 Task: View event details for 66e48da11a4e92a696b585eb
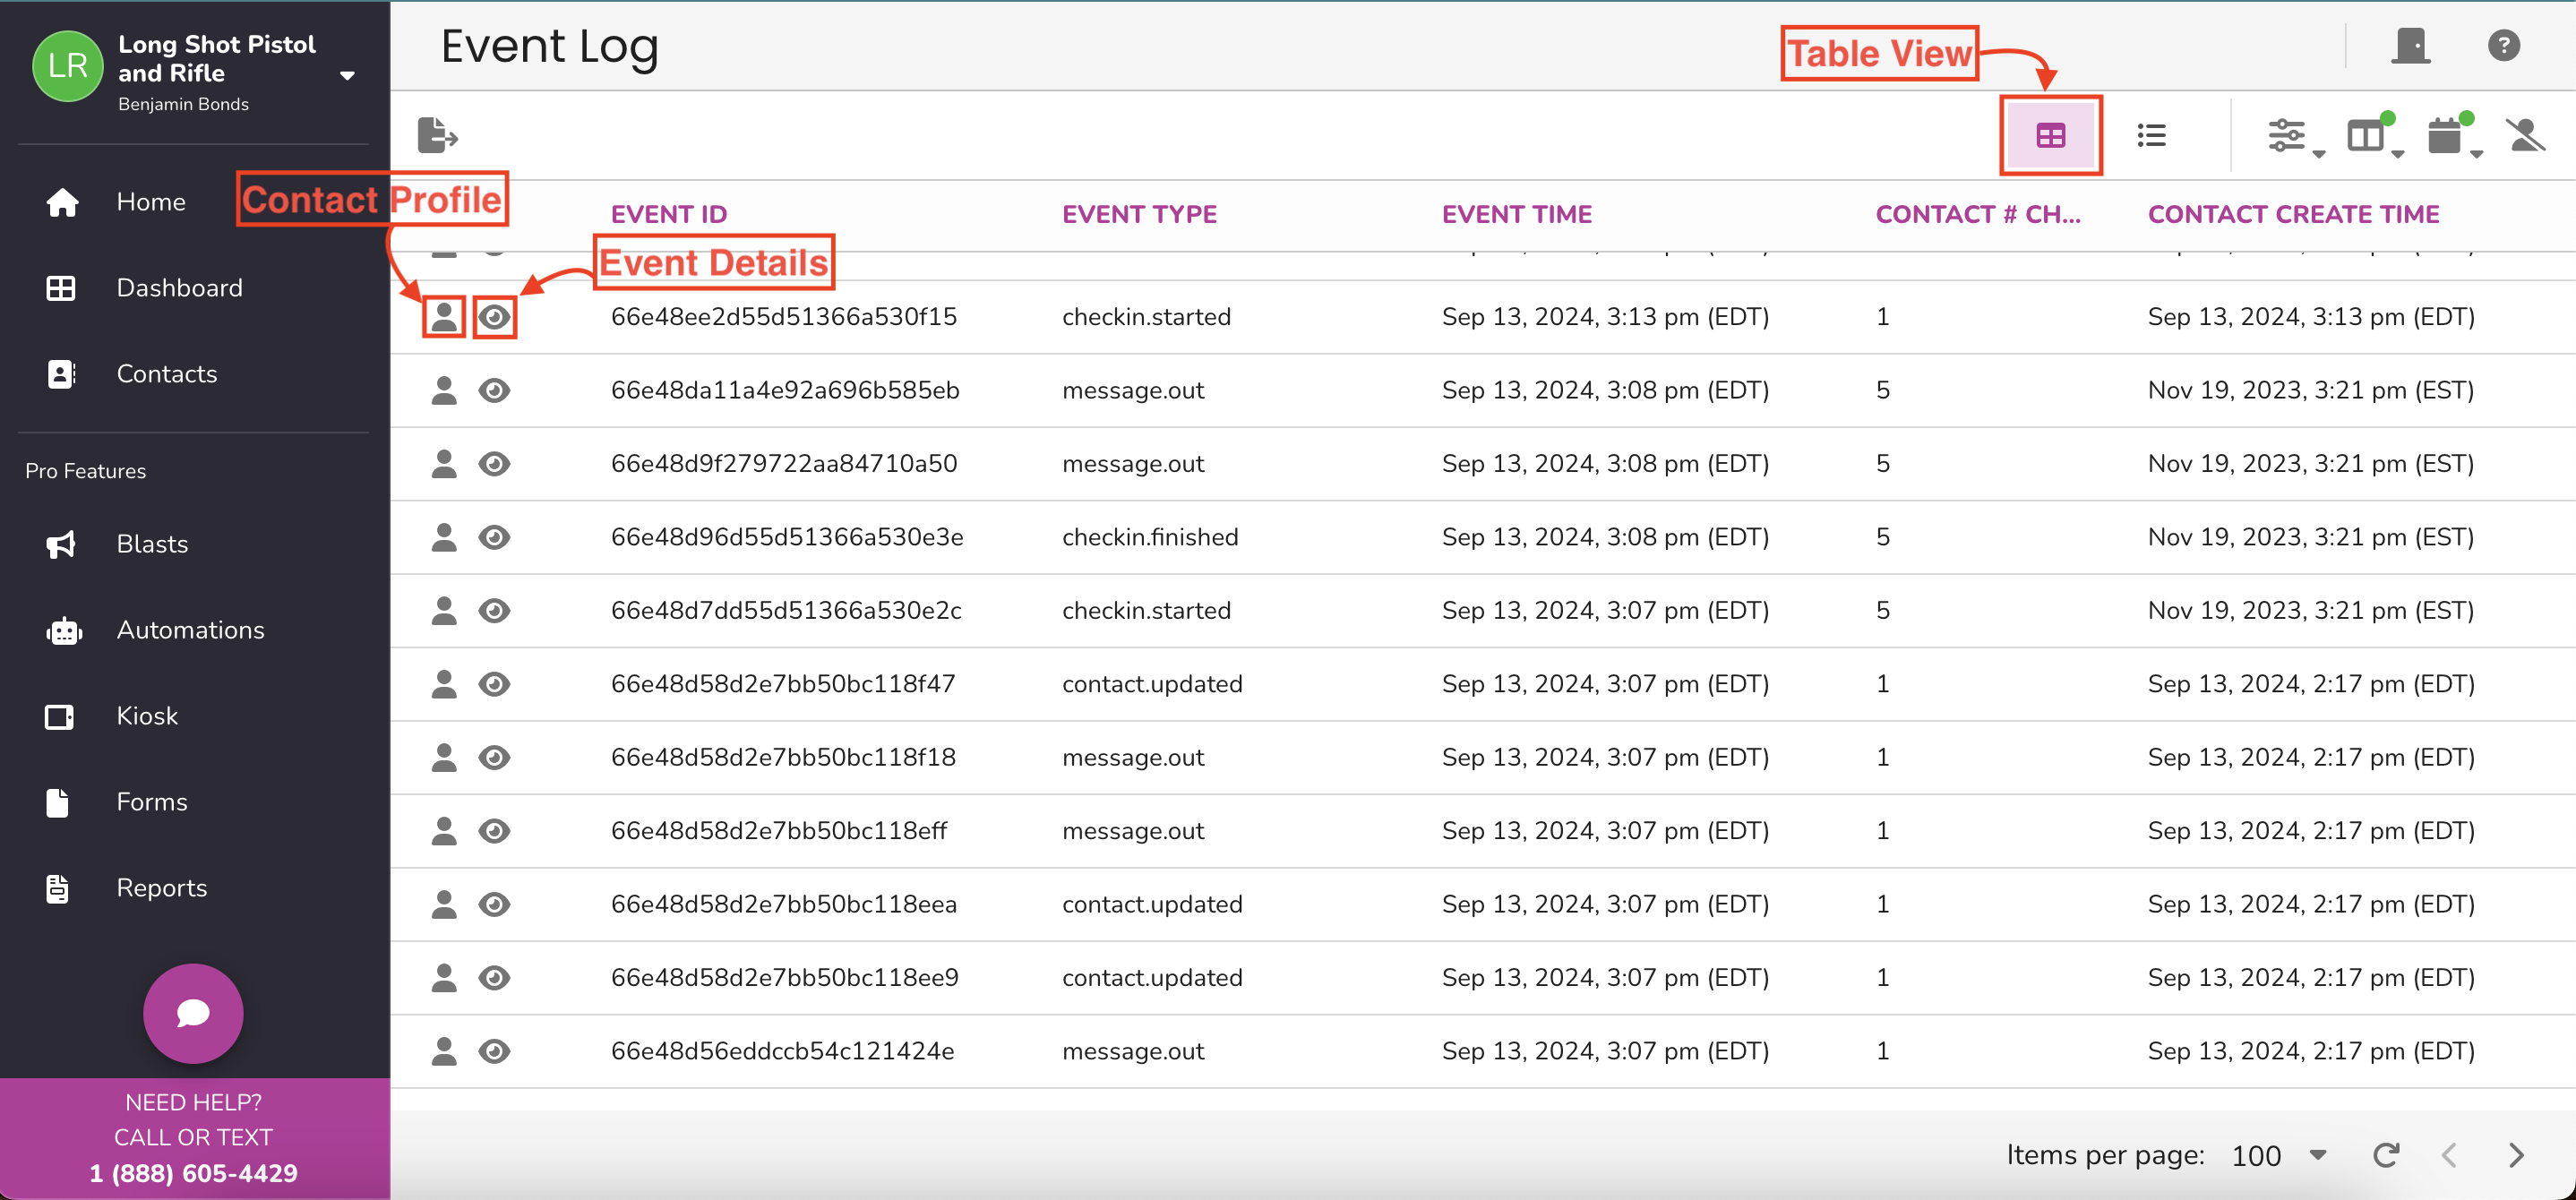point(494,390)
